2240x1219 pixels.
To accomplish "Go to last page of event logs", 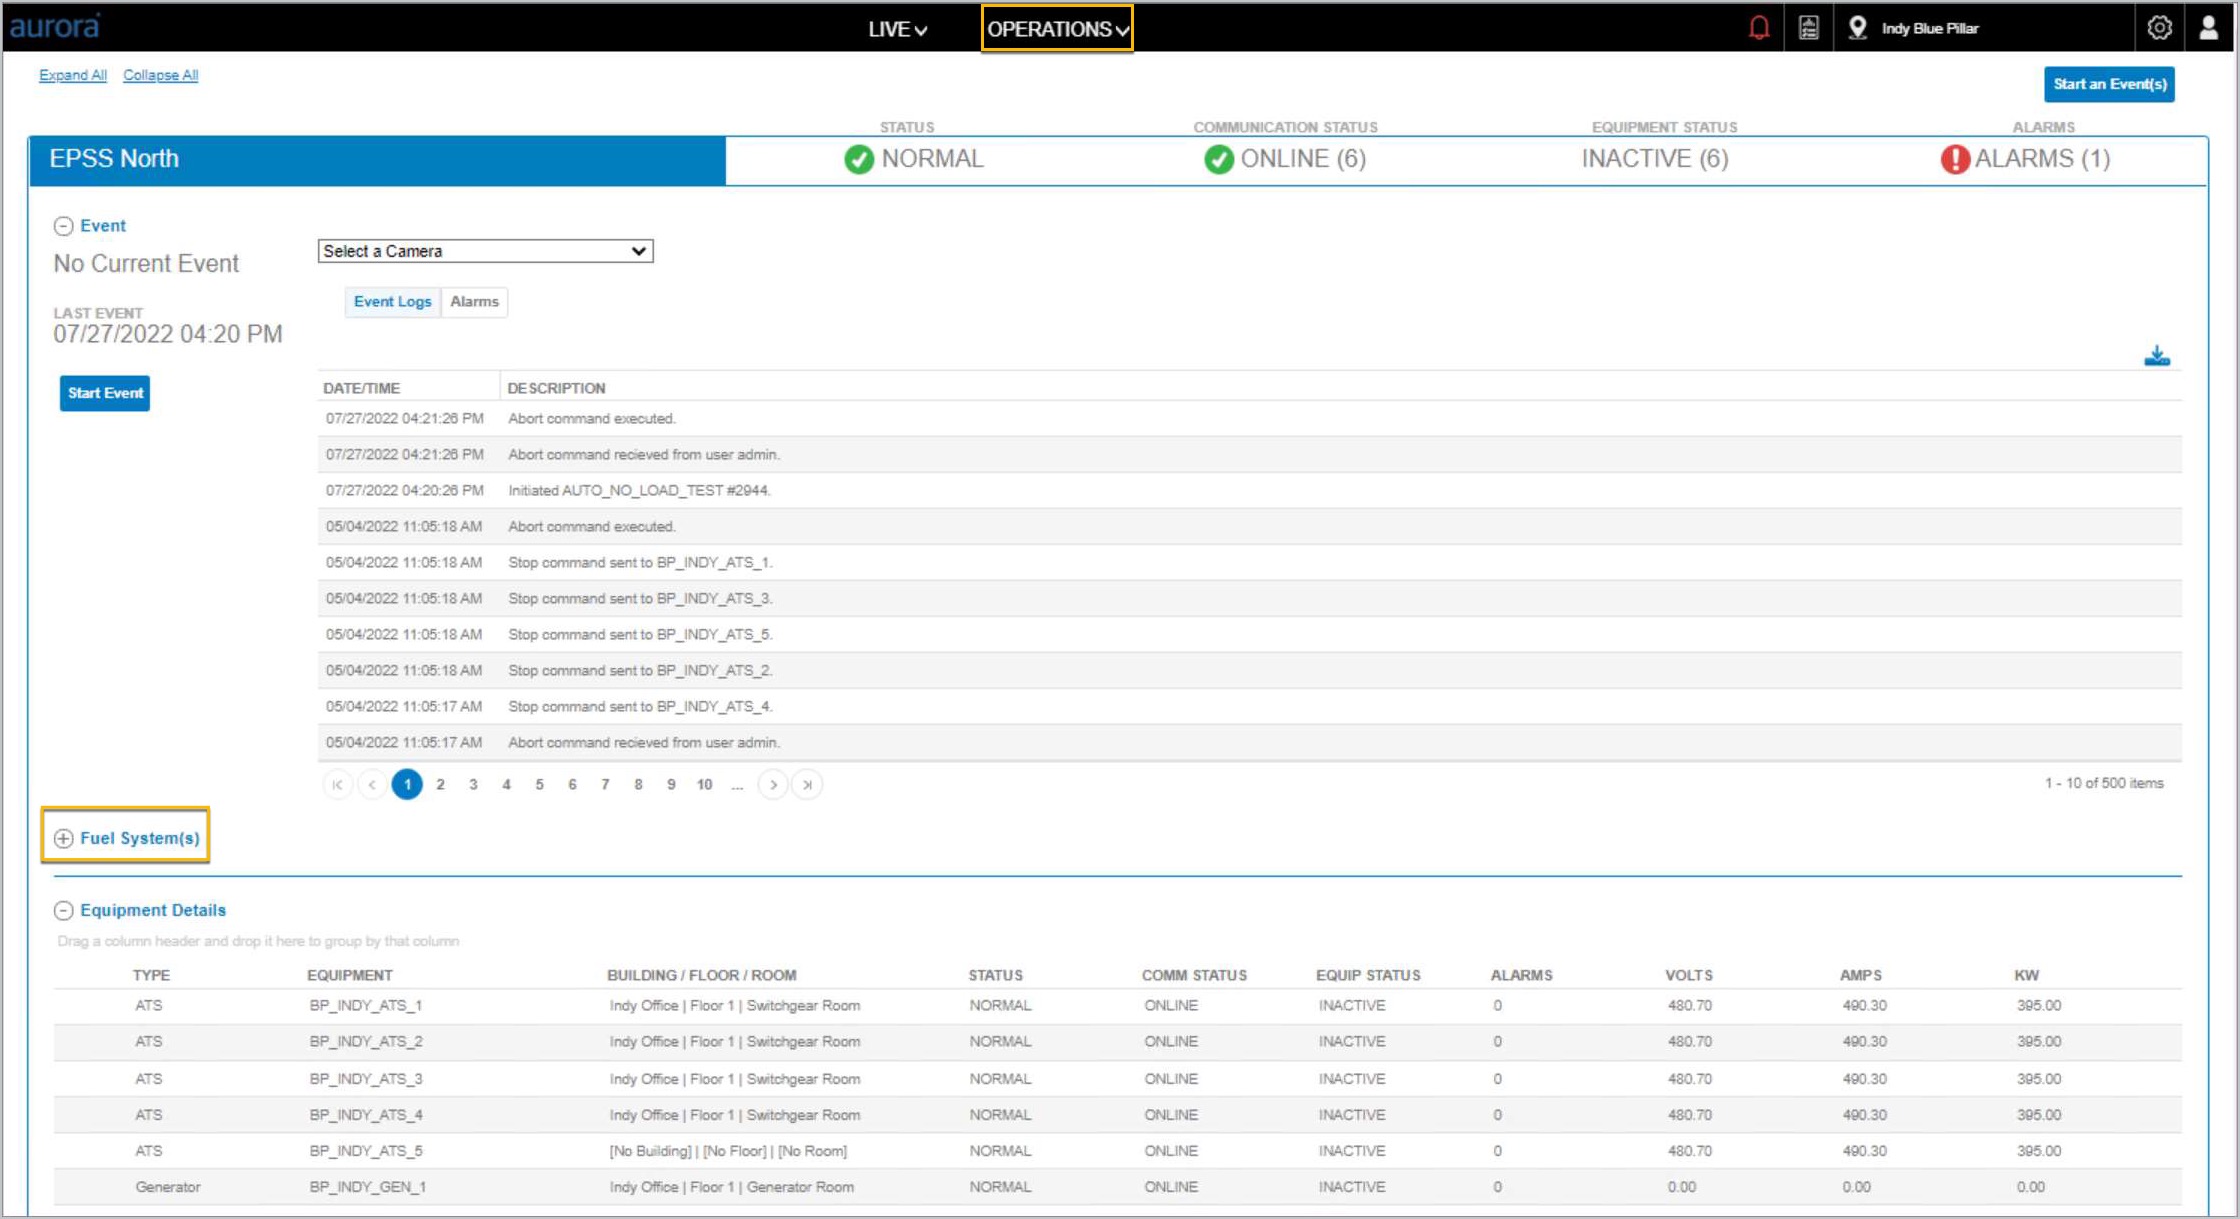I will click(807, 785).
